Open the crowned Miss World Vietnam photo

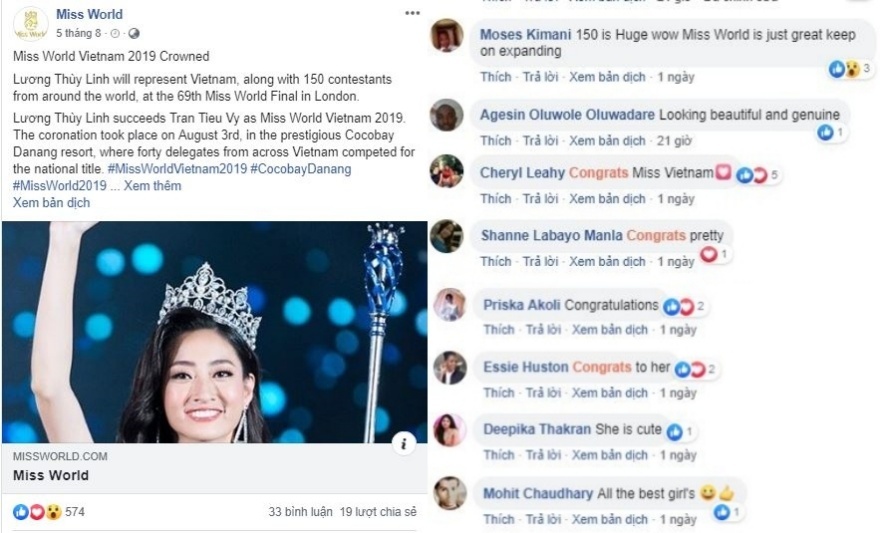point(214,332)
